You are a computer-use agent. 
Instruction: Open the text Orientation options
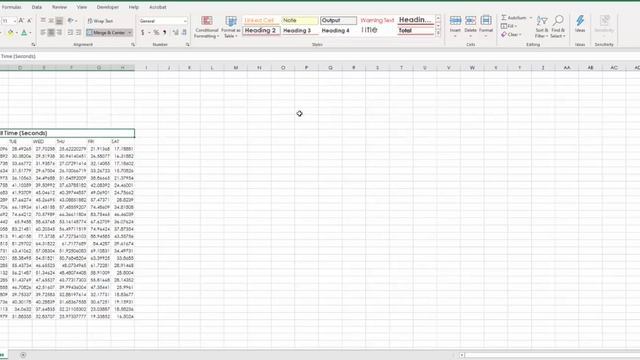(x=72, y=20)
